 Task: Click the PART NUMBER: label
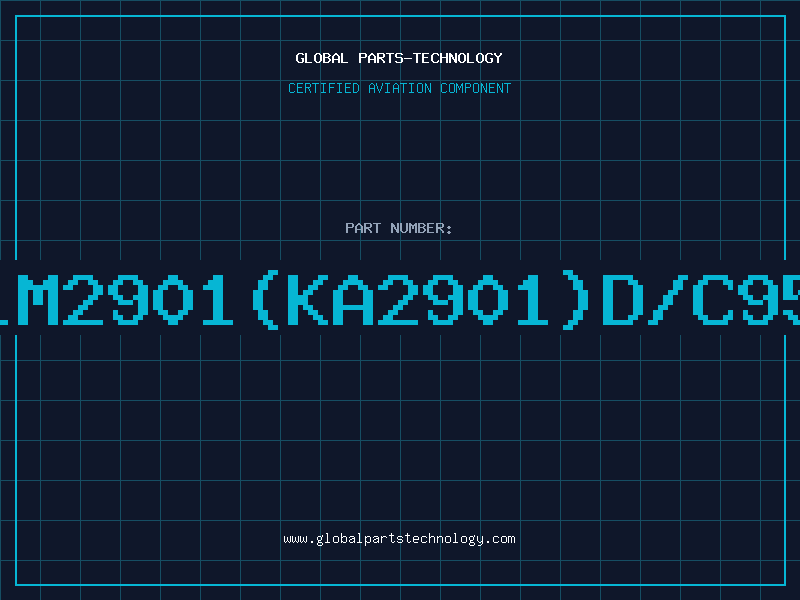click(398, 228)
